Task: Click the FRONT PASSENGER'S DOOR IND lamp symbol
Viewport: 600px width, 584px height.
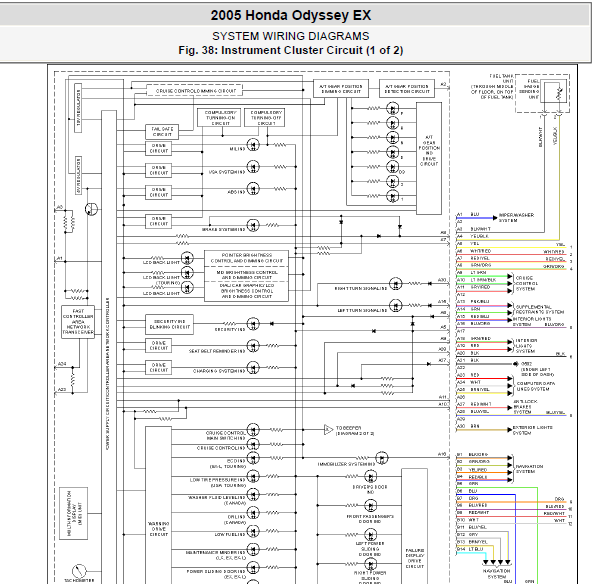Action: (x=370, y=506)
